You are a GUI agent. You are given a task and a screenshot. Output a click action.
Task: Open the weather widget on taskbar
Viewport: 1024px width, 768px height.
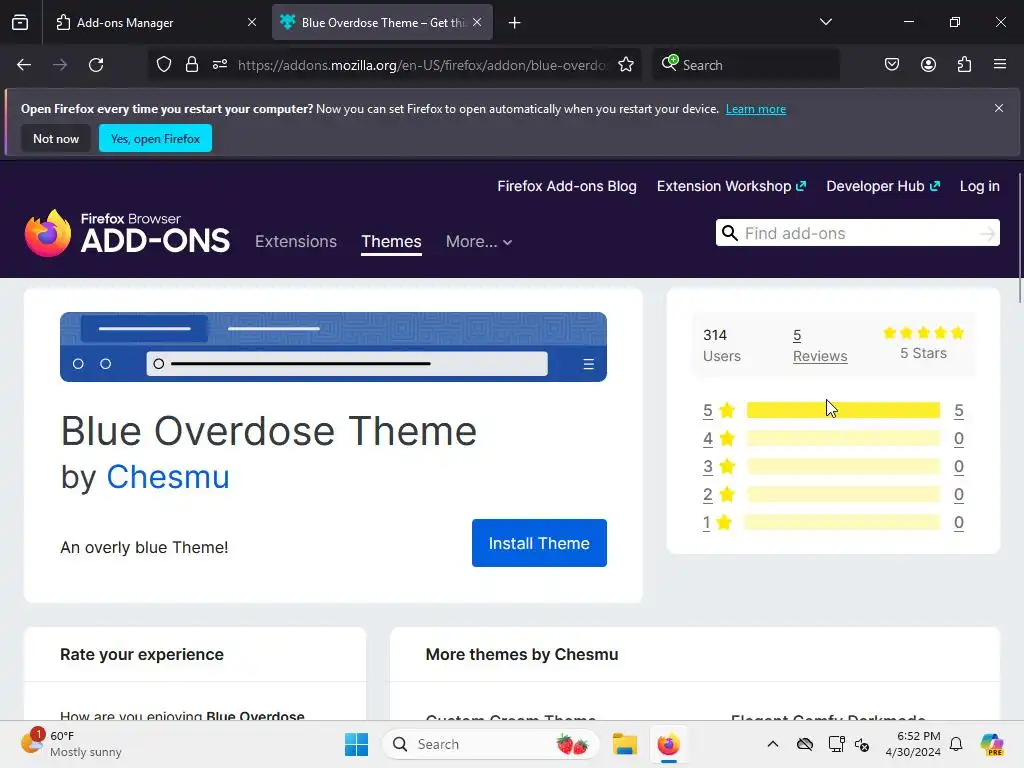(x=72, y=744)
